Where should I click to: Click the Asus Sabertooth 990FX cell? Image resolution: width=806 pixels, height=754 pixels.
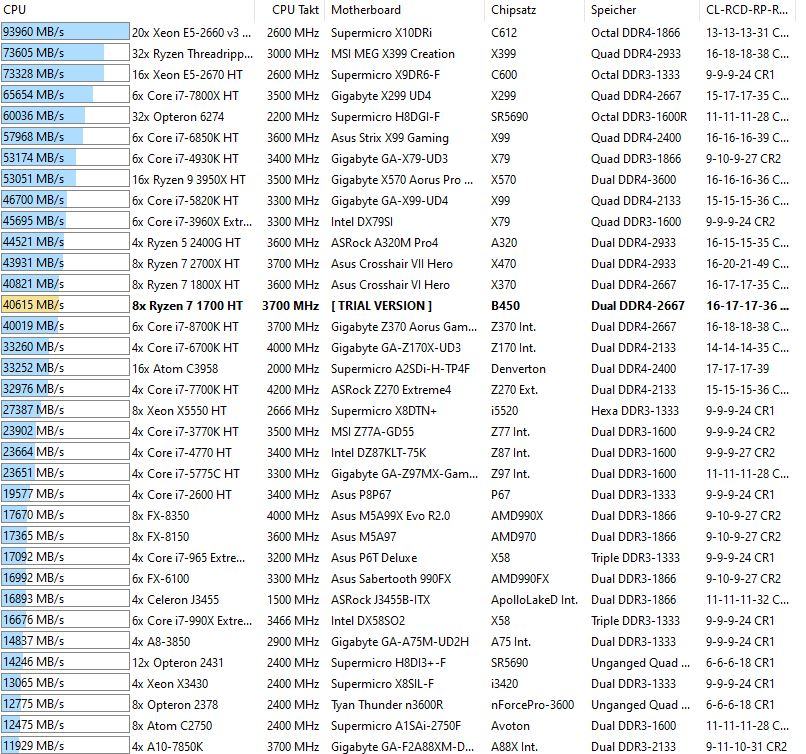[x=391, y=579]
